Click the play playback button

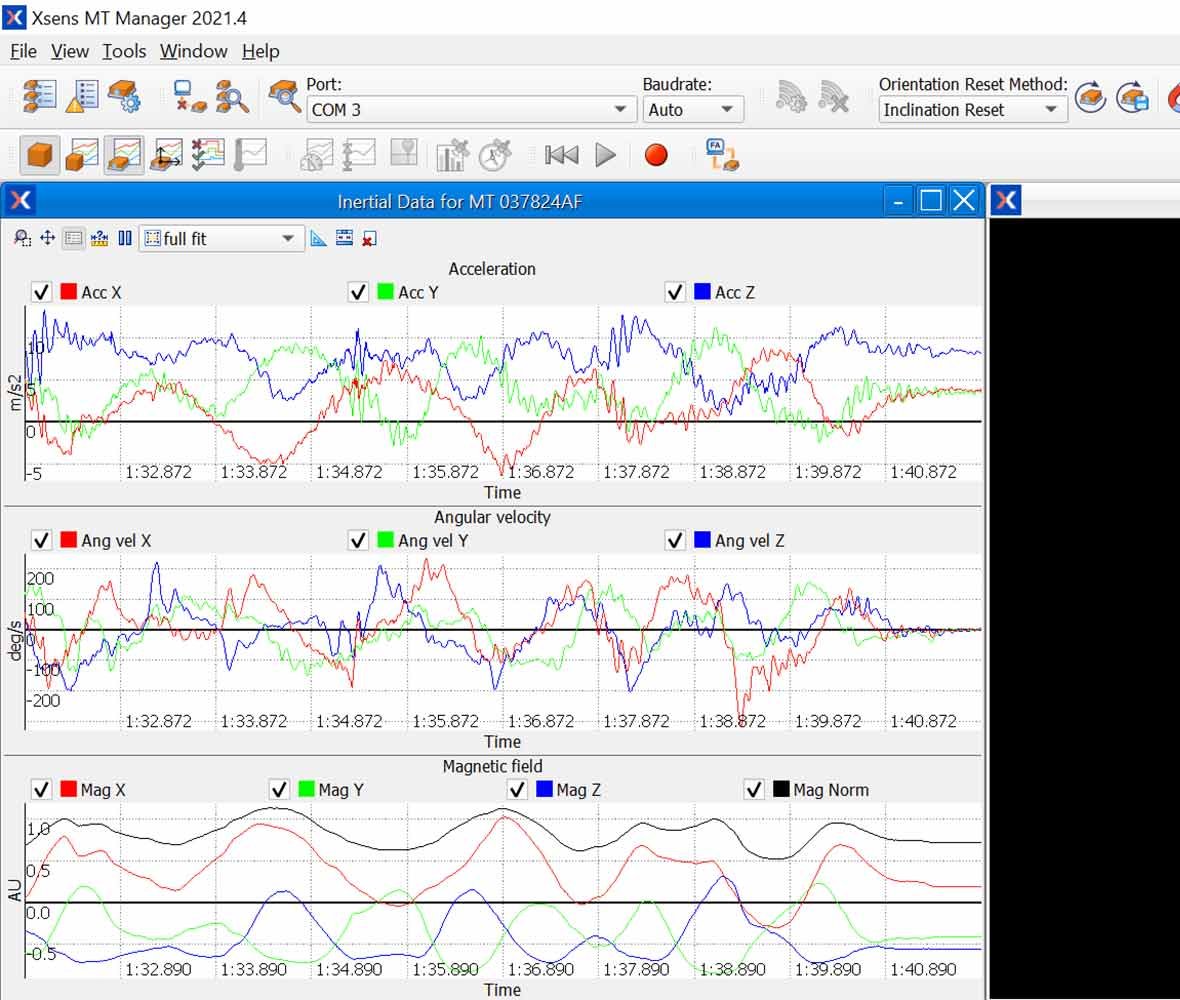pos(605,155)
